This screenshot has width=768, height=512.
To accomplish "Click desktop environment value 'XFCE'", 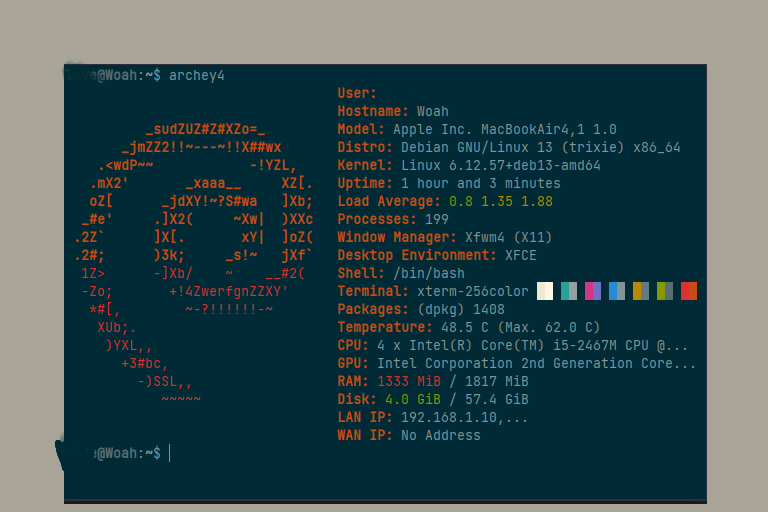I will pyautogui.click(x=521, y=255).
